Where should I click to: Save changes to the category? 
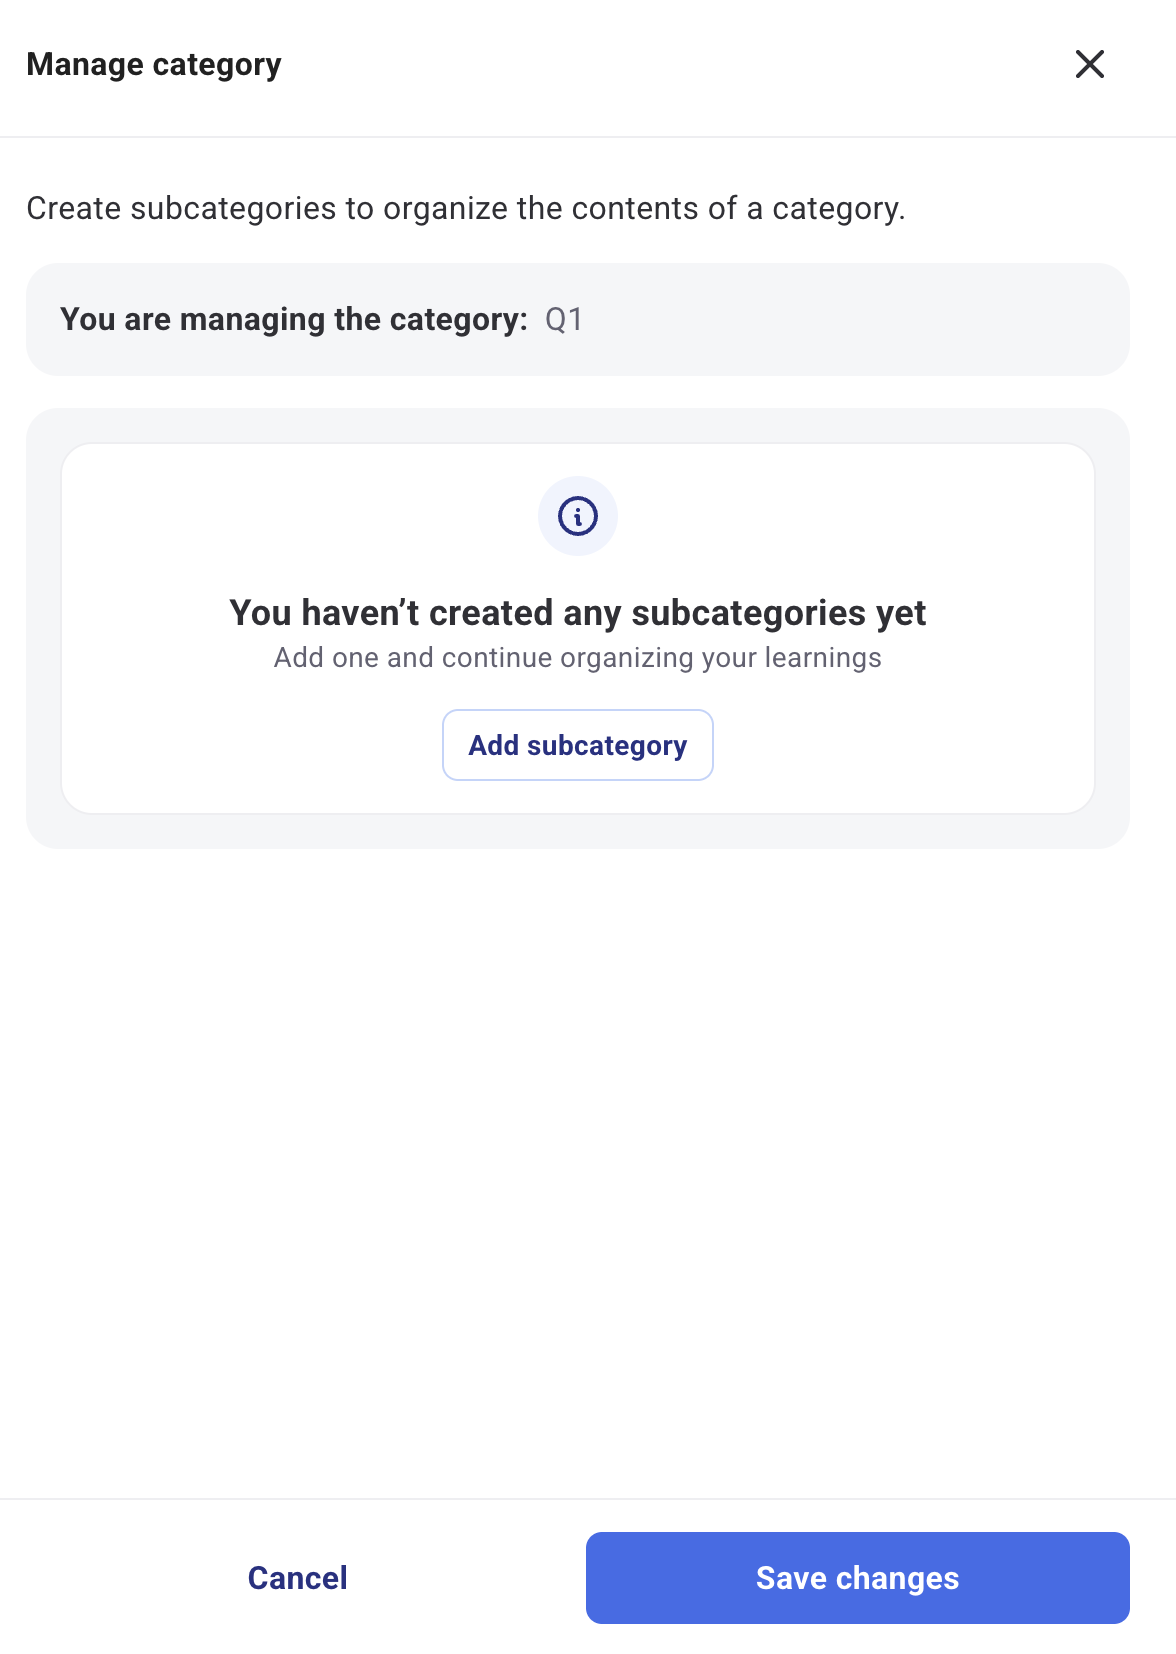click(x=857, y=1577)
